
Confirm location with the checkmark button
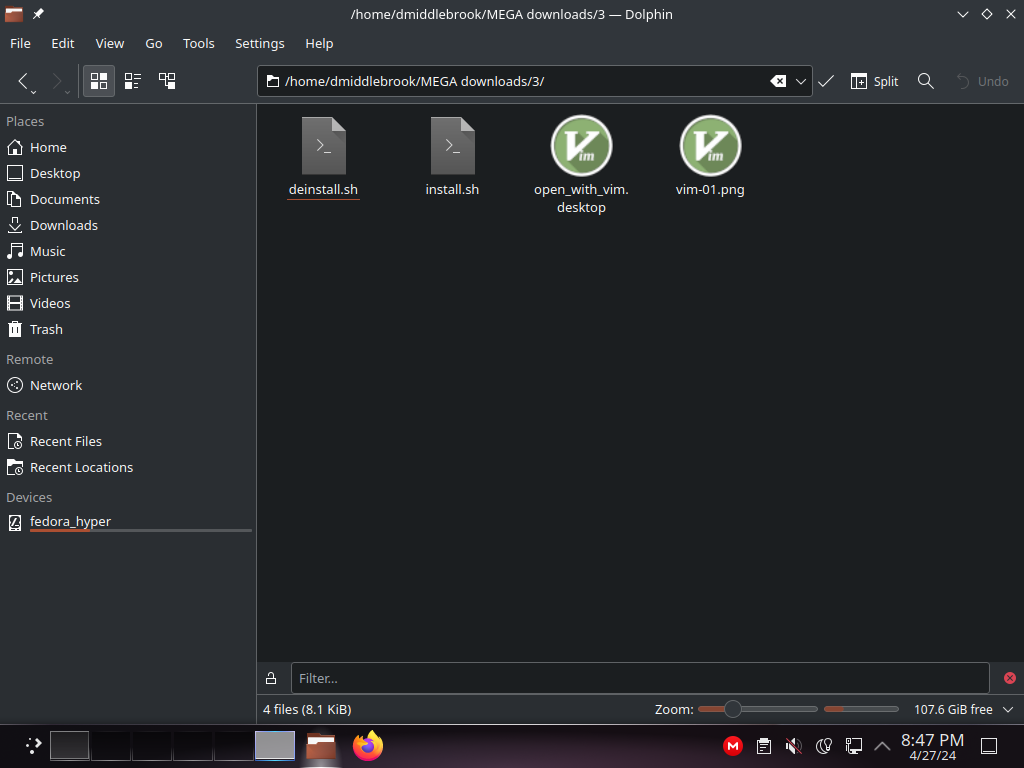(x=826, y=81)
